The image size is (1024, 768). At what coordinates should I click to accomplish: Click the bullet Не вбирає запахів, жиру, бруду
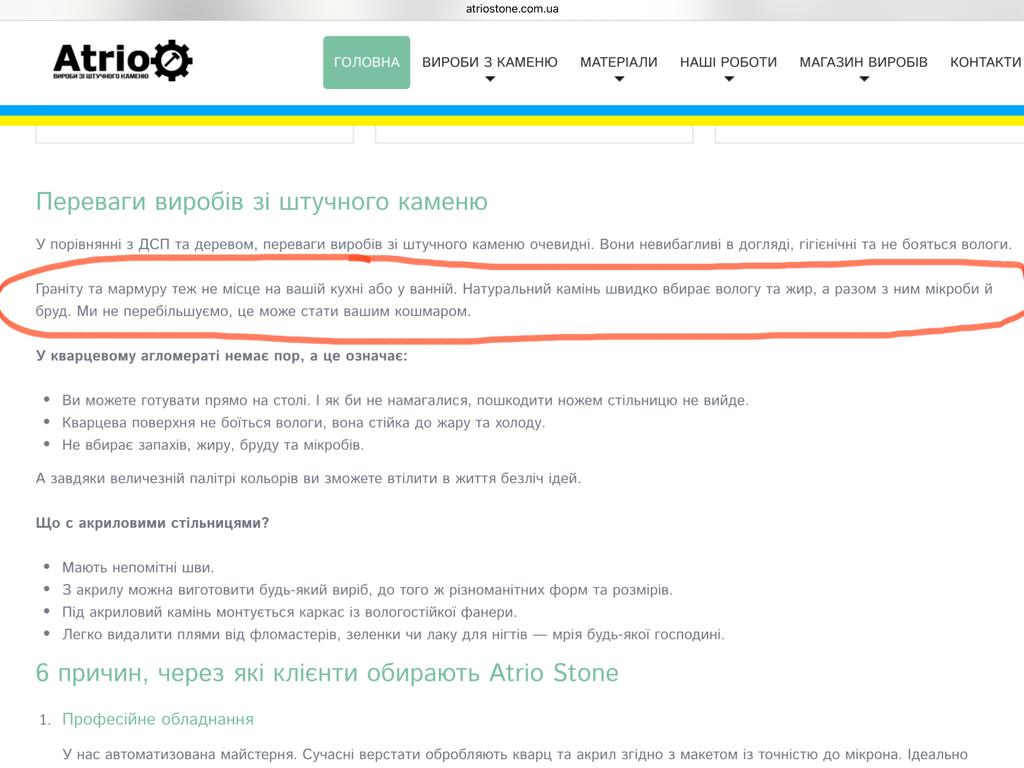pos(213,445)
